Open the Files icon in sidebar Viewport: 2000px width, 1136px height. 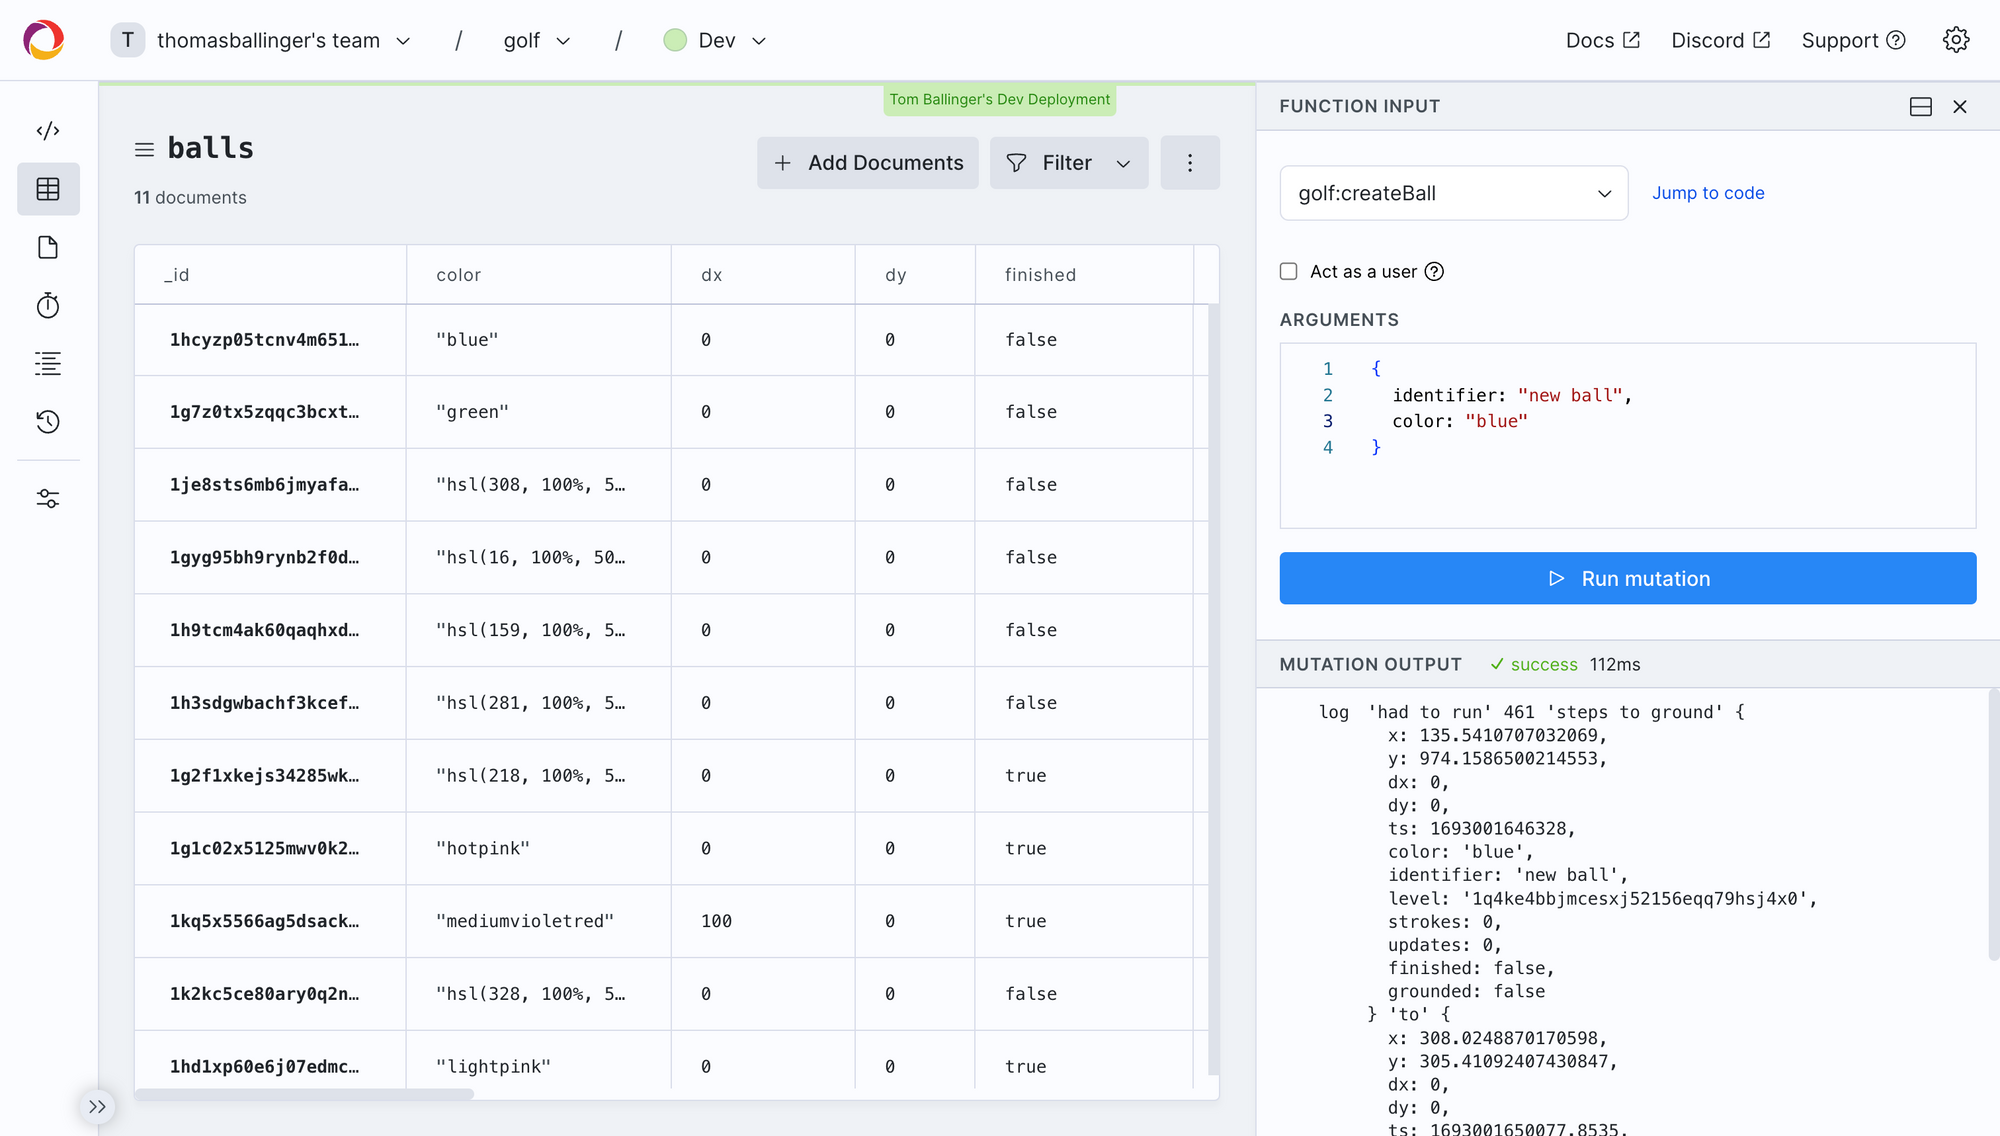click(x=48, y=247)
